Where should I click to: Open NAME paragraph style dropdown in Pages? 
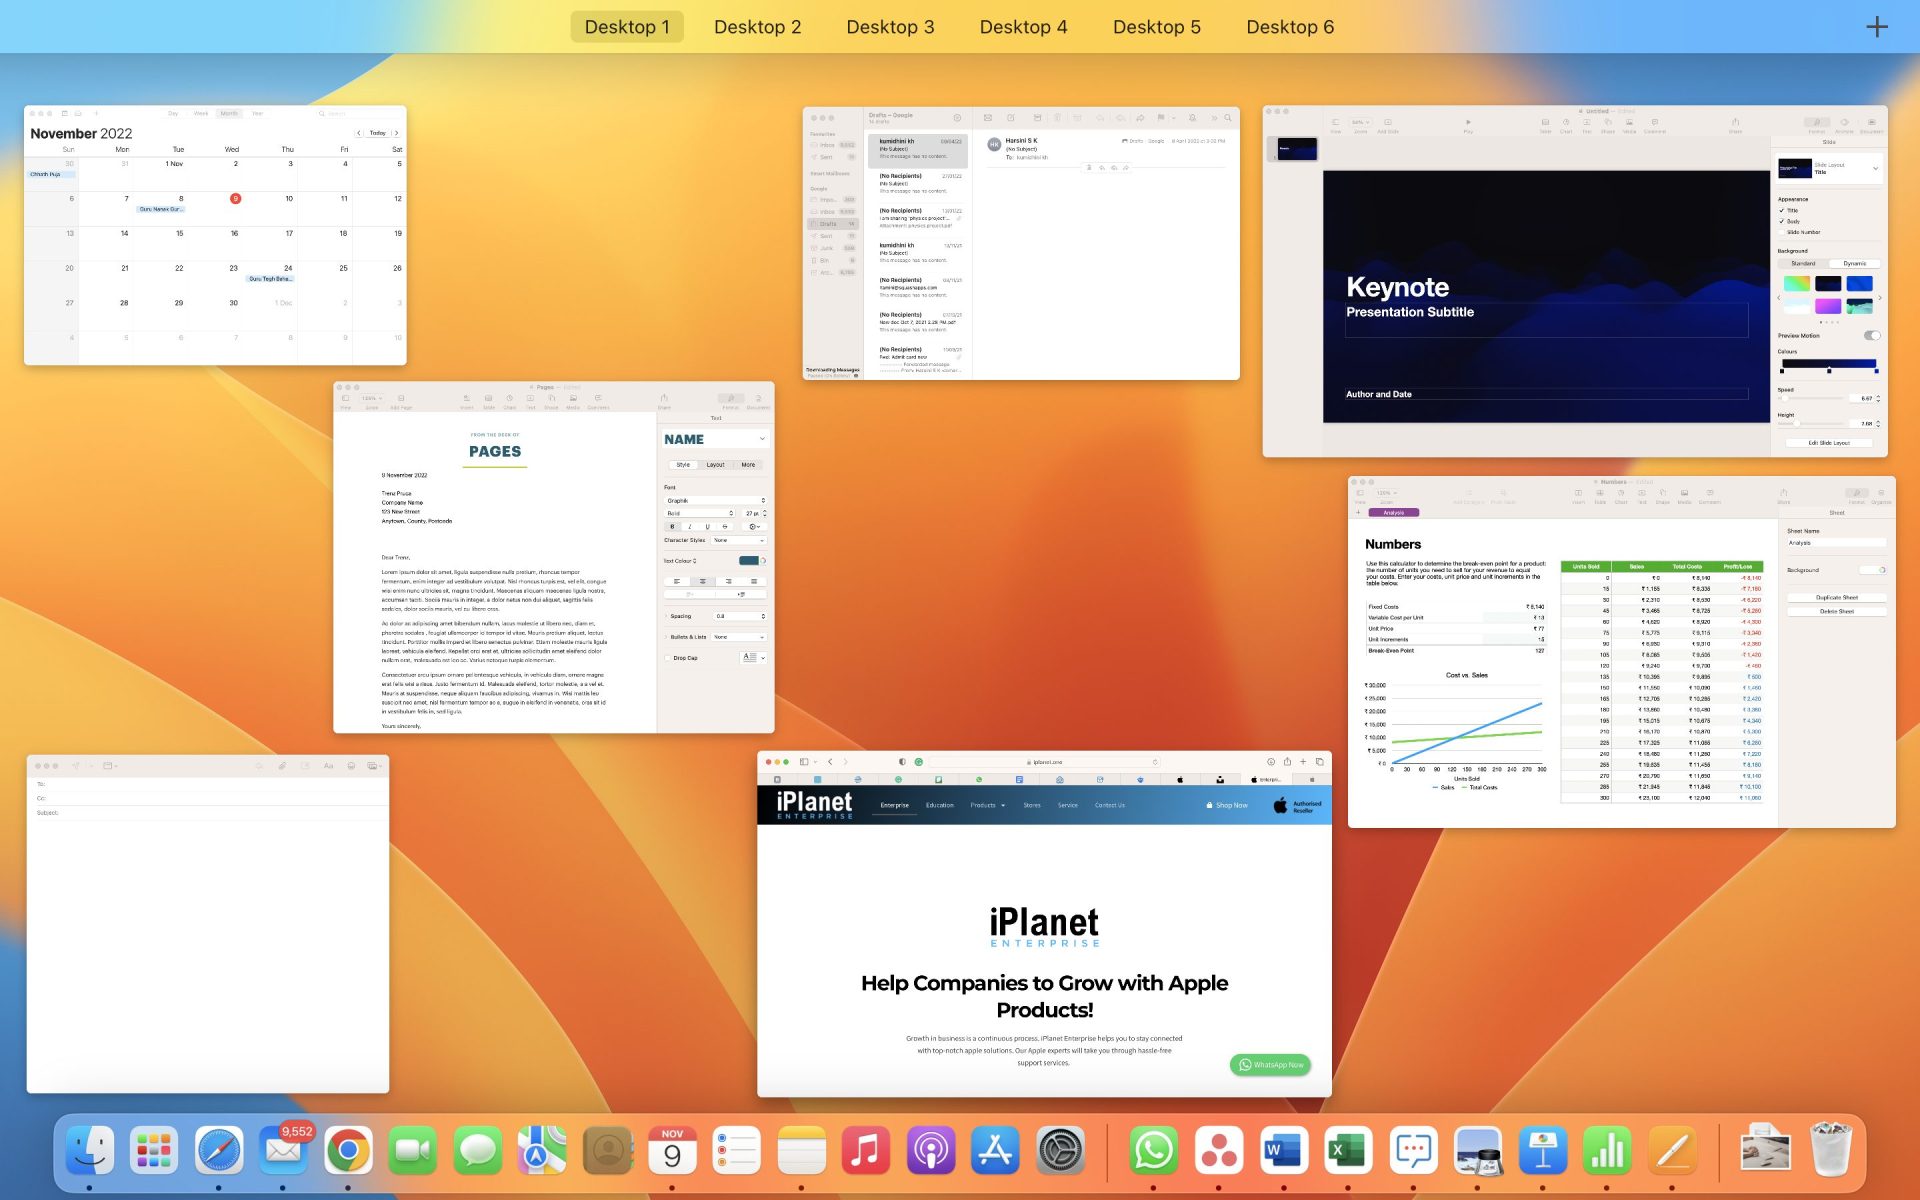pyautogui.click(x=714, y=439)
